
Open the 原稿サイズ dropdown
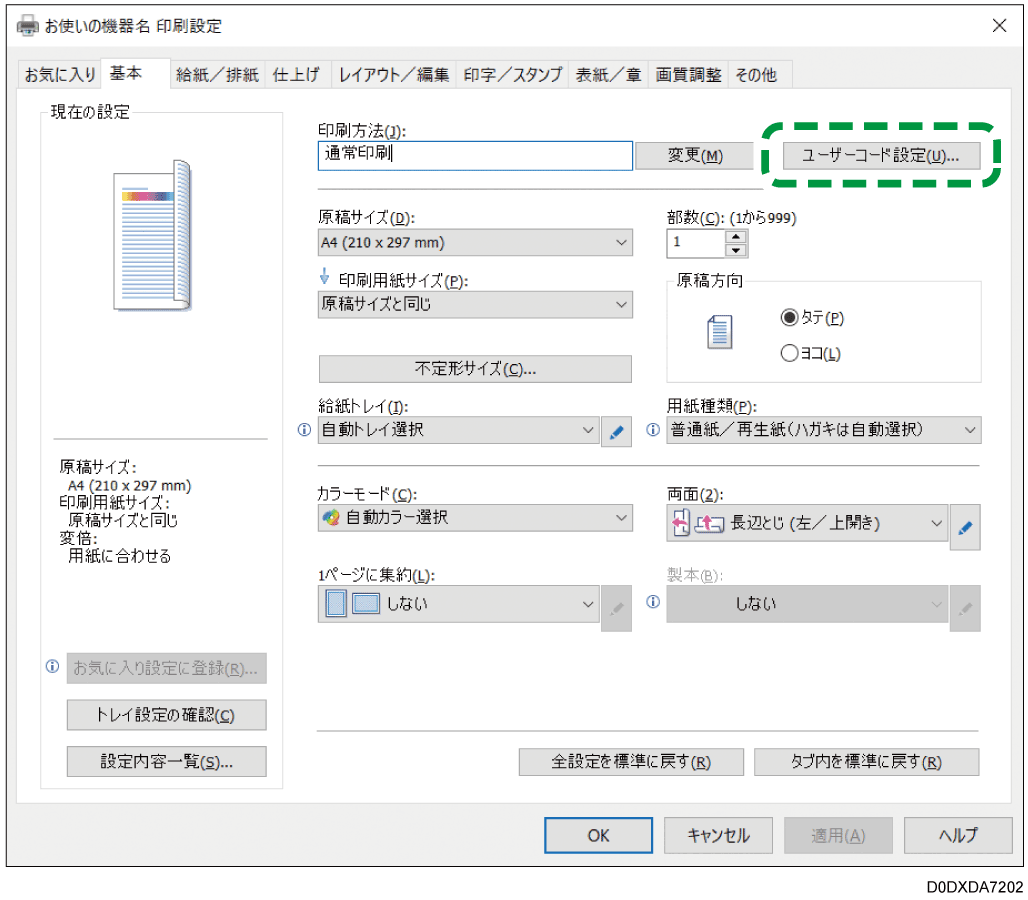[475, 243]
